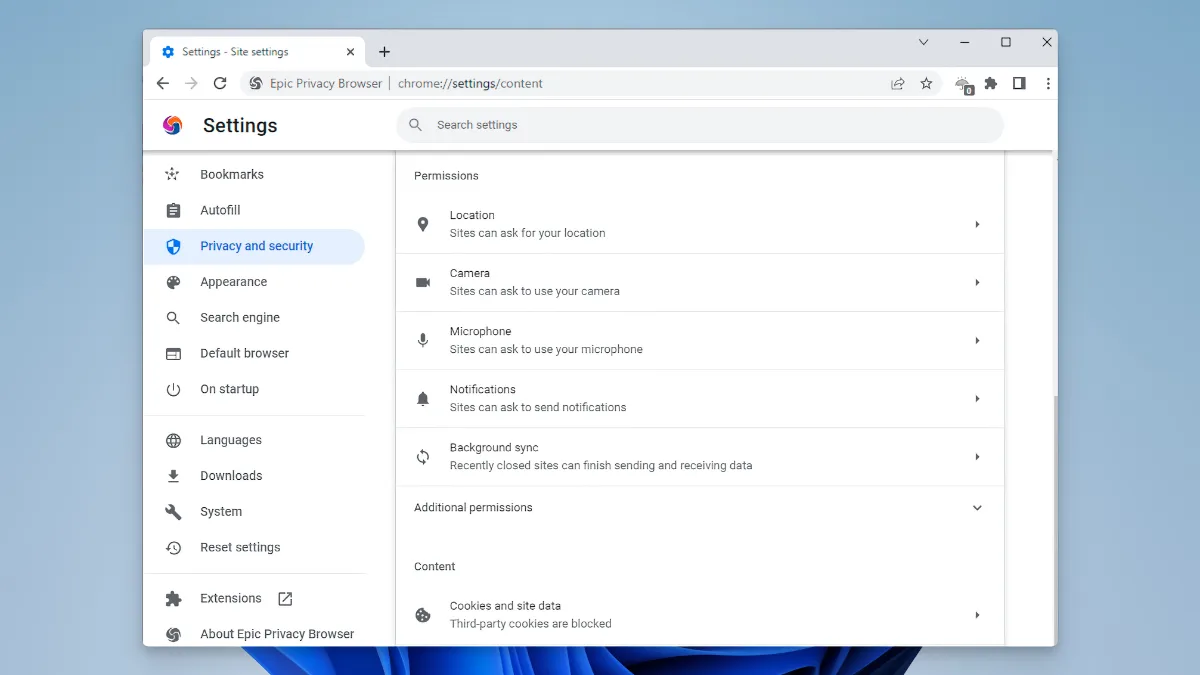Image resolution: width=1200 pixels, height=675 pixels.
Task: Open a new tab with plus button
Action: [x=384, y=52]
